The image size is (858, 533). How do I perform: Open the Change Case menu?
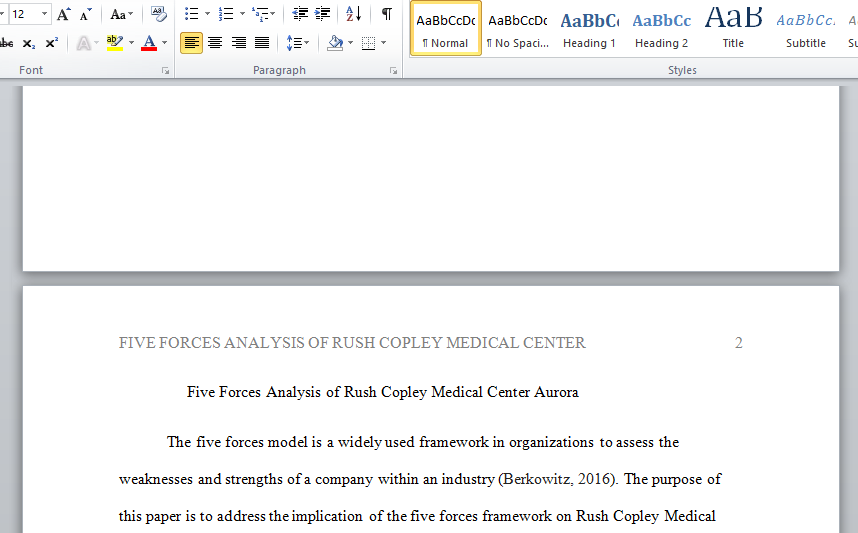[121, 14]
